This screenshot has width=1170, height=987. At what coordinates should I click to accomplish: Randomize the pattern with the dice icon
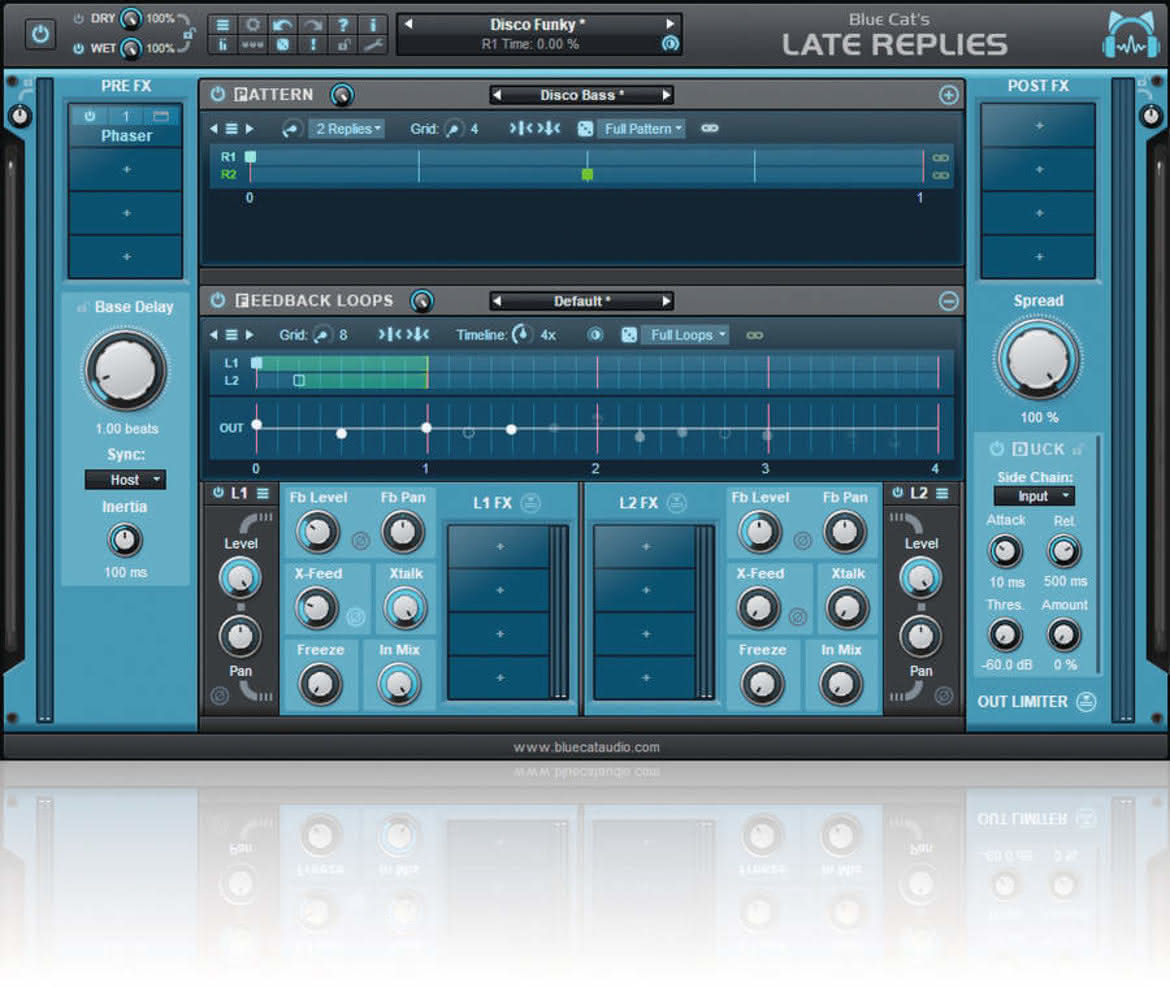tap(586, 129)
